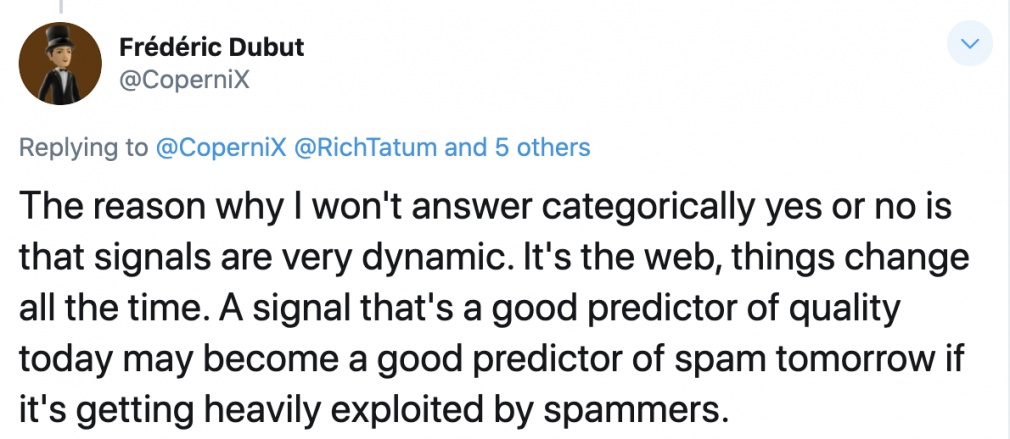Open the @CoperniX handle under the name
1010x439 pixels.
(x=184, y=80)
